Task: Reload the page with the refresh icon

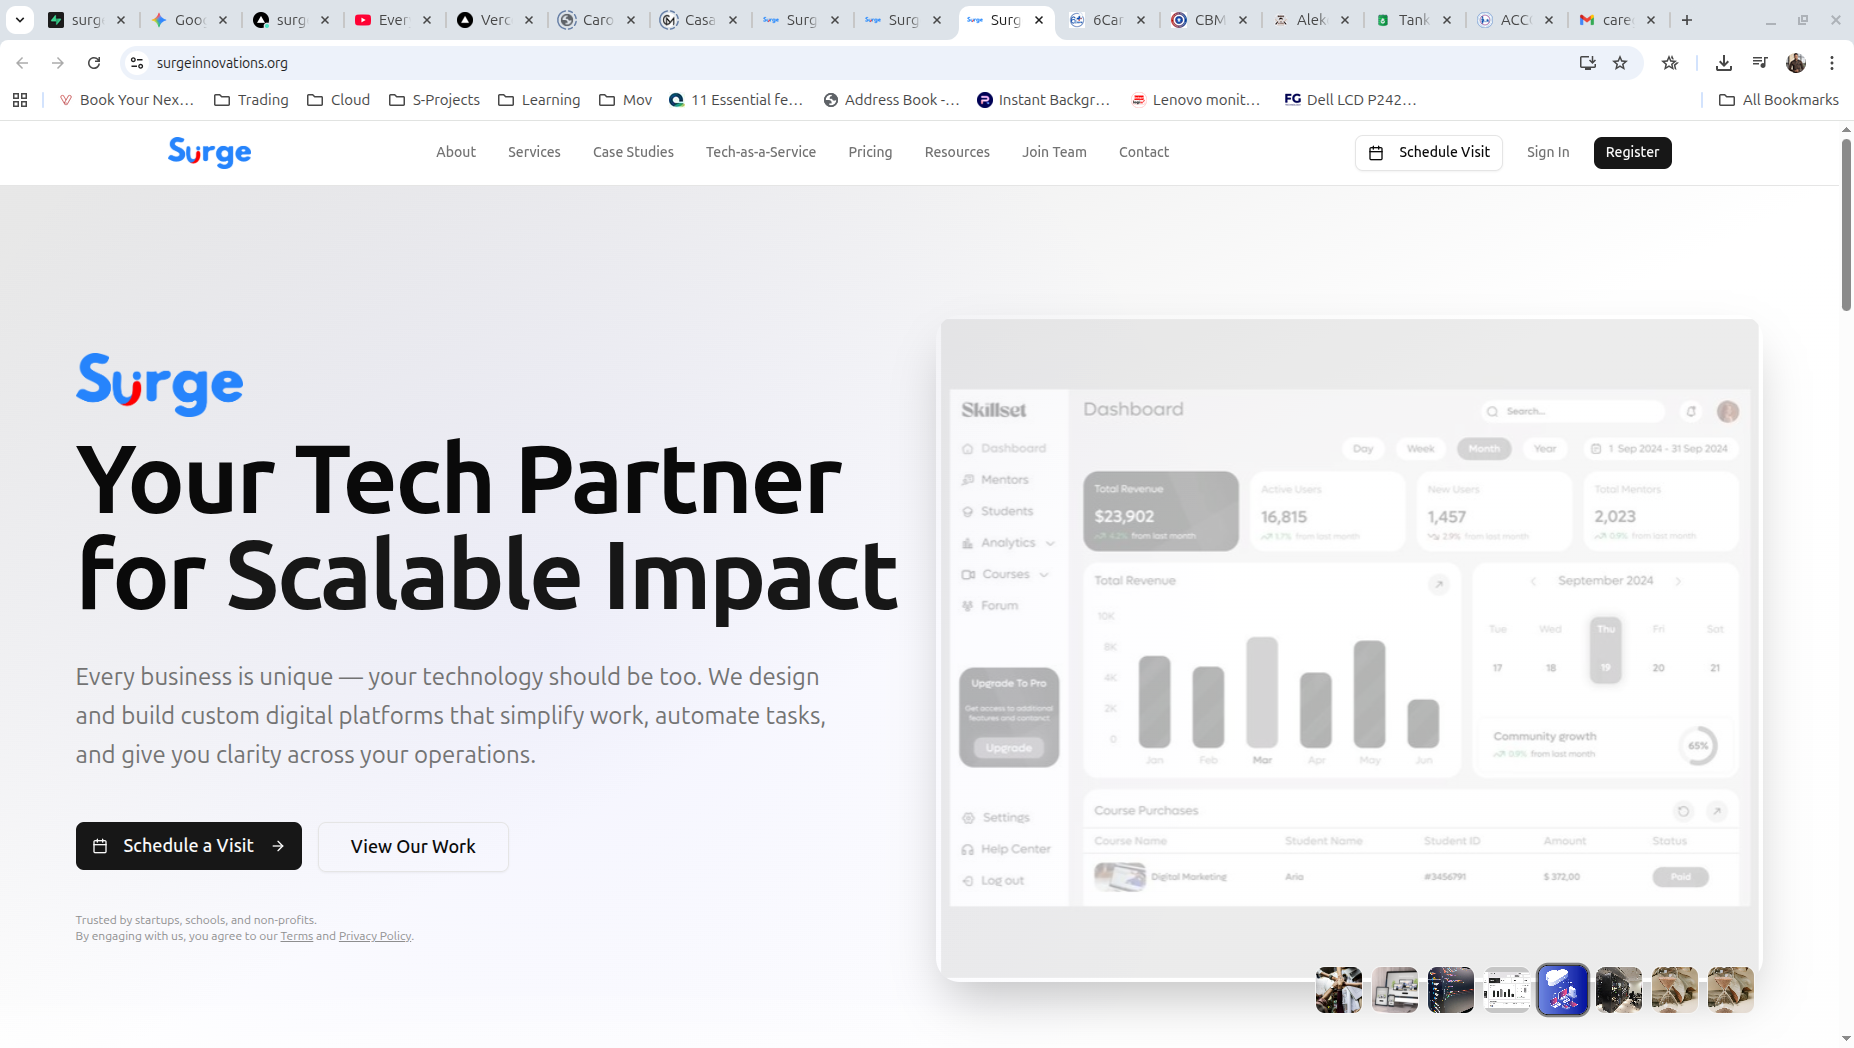Action: point(94,63)
